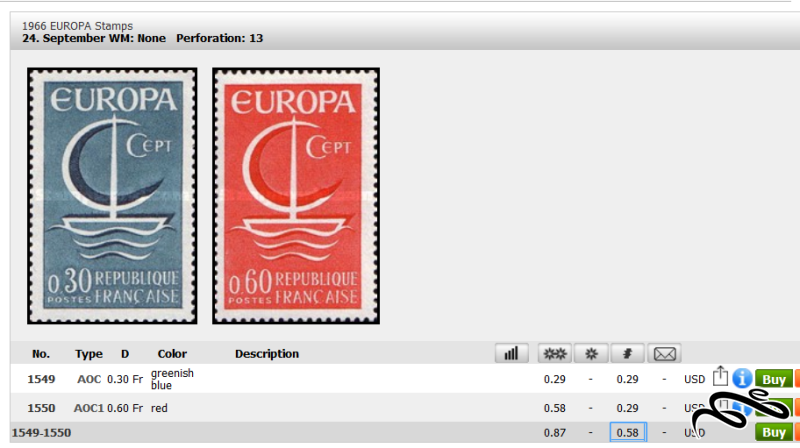Click the Type column header

89,354
